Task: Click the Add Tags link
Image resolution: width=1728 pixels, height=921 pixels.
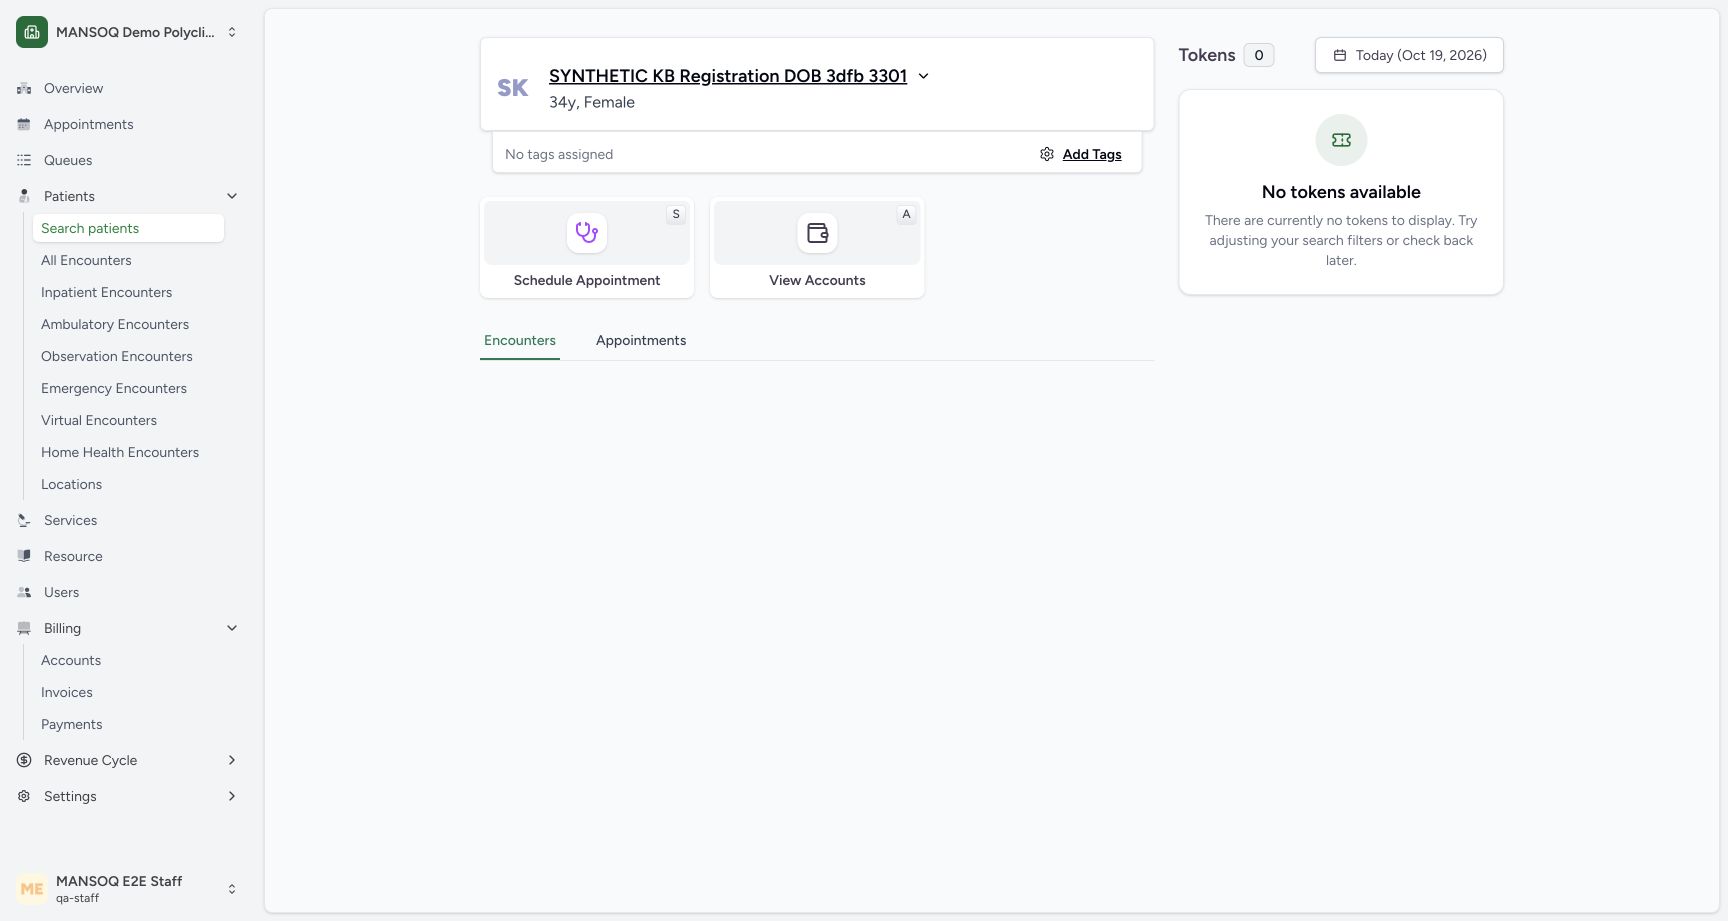Action: point(1092,154)
